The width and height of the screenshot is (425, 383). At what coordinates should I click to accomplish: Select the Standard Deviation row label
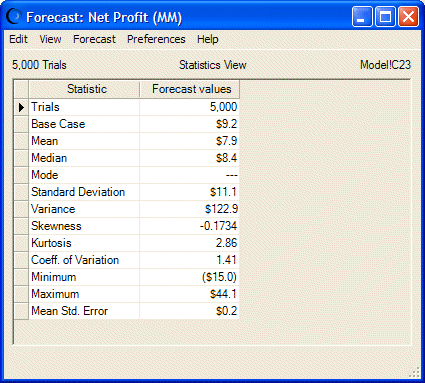coord(78,192)
